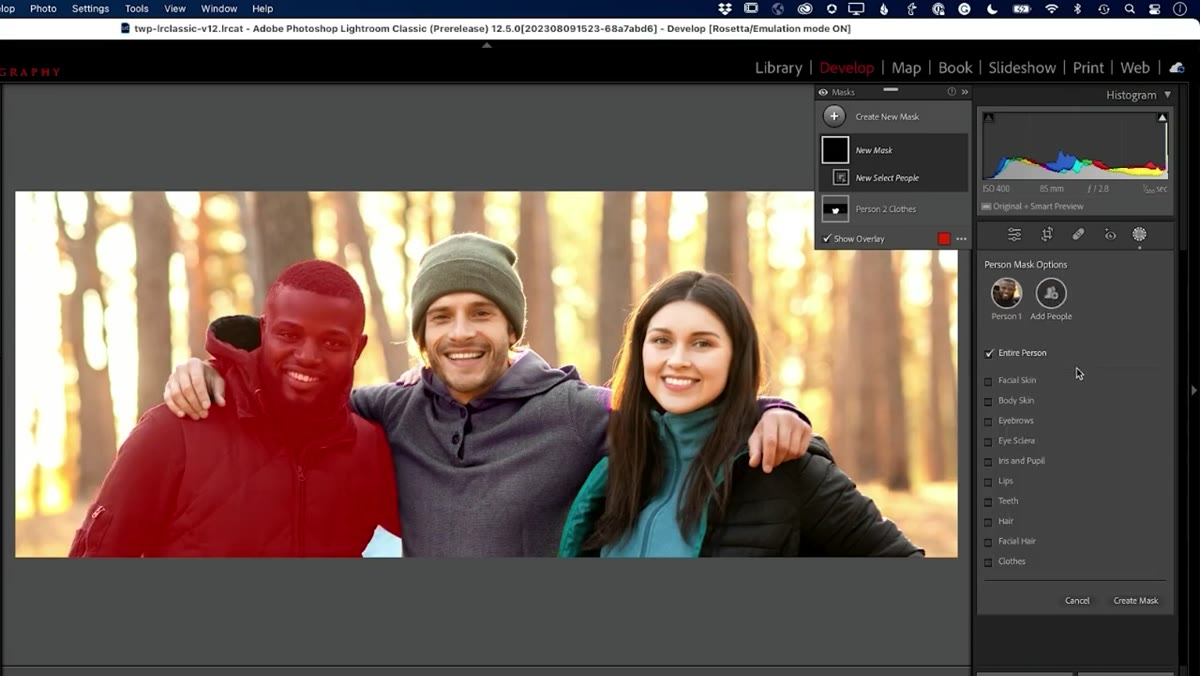This screenshot has width=1200, height=676.
Task: Switch to the Develop module
Action: [846, 68]
